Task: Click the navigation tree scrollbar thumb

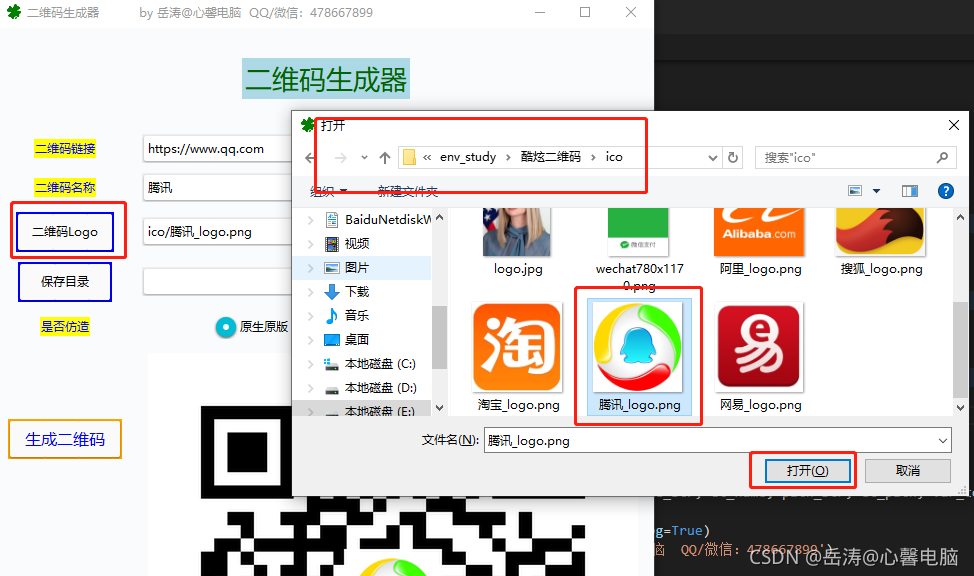Action: point(440,337)
